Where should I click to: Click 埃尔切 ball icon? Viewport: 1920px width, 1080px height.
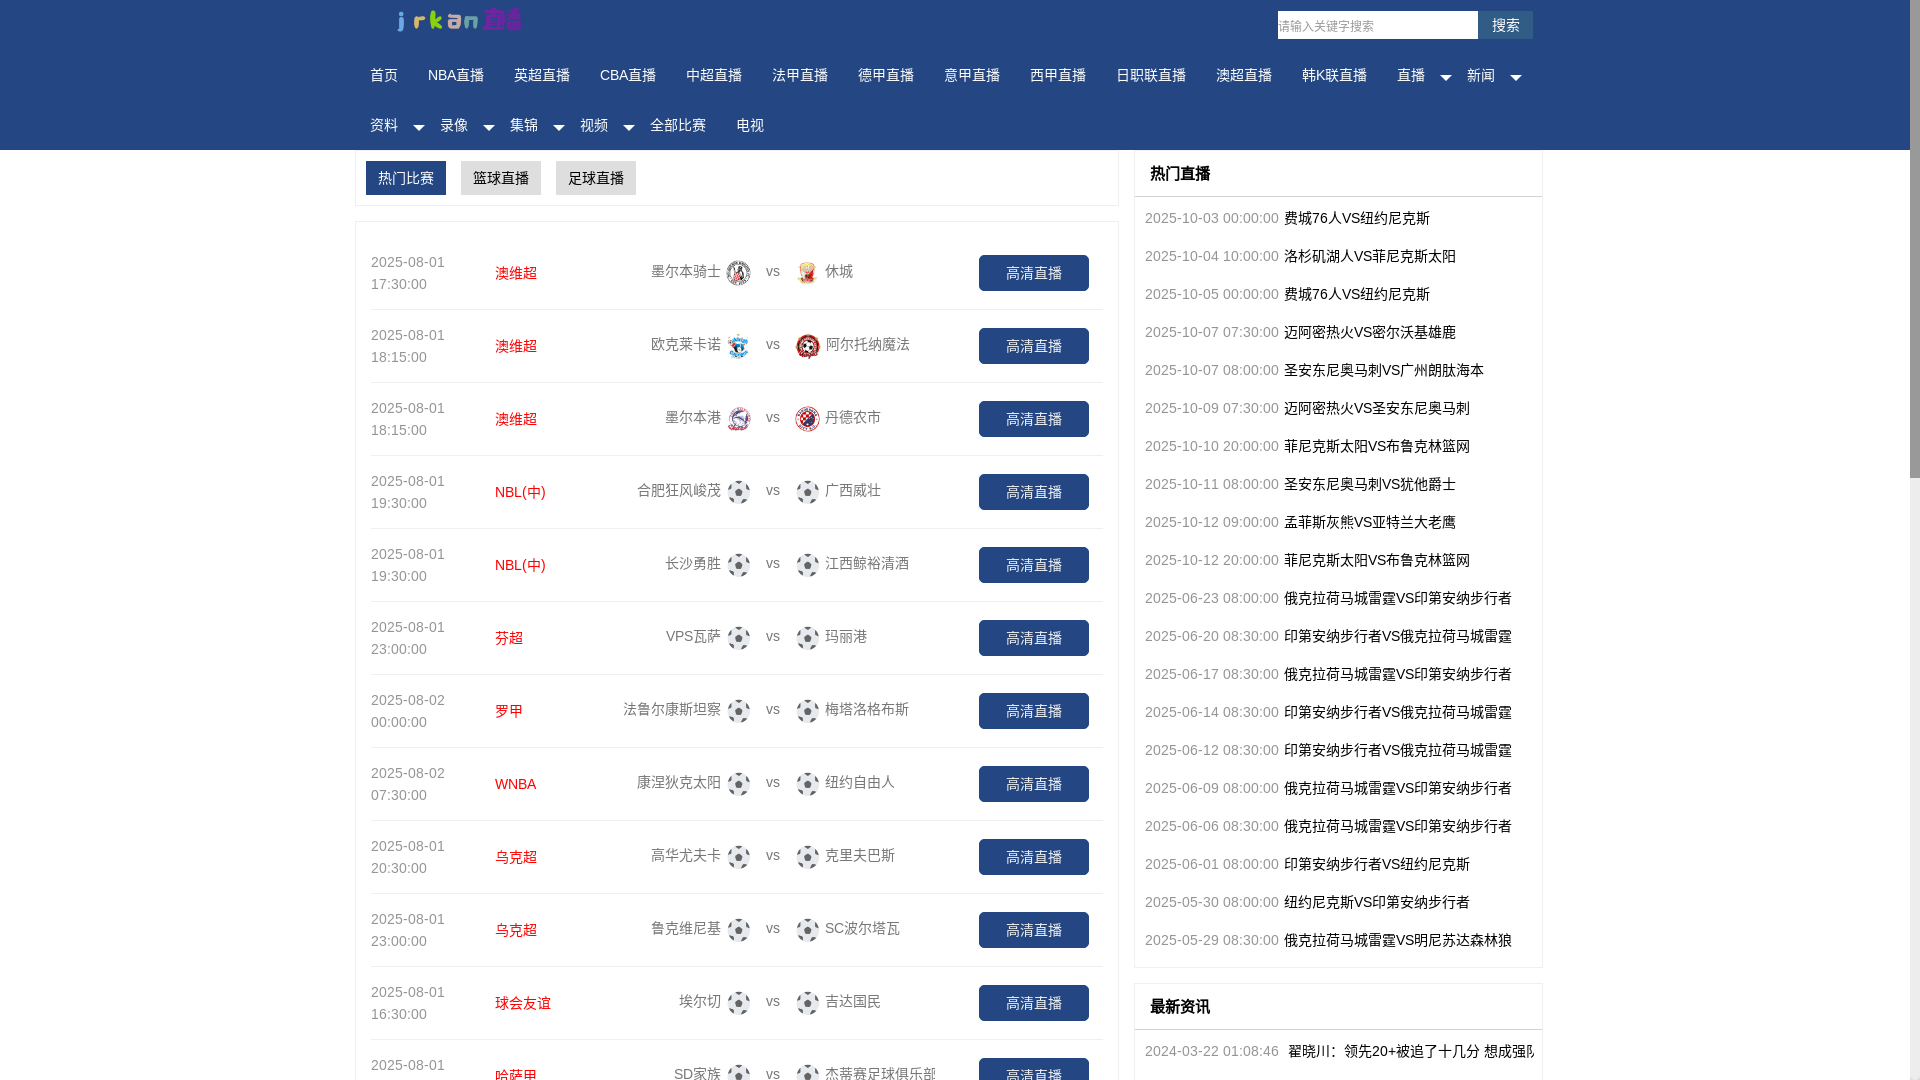739,1003
